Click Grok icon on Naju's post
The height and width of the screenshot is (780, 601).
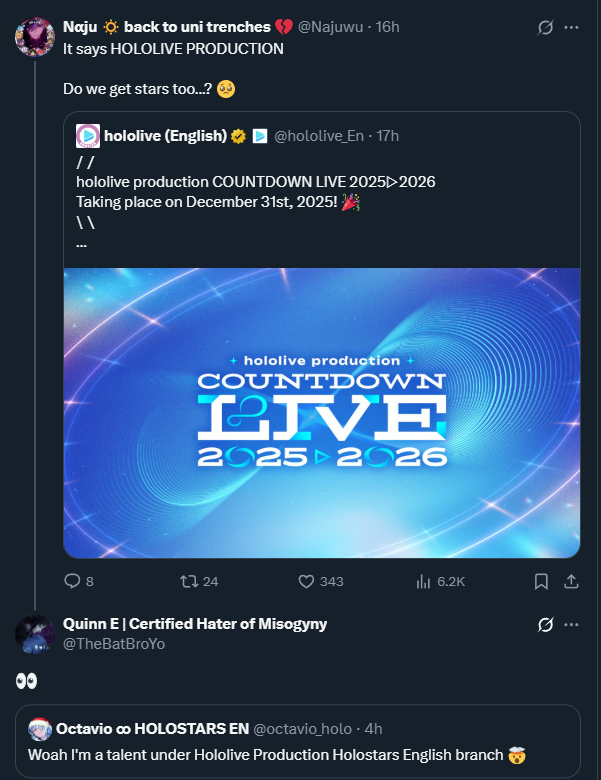(x=545, y=28)
